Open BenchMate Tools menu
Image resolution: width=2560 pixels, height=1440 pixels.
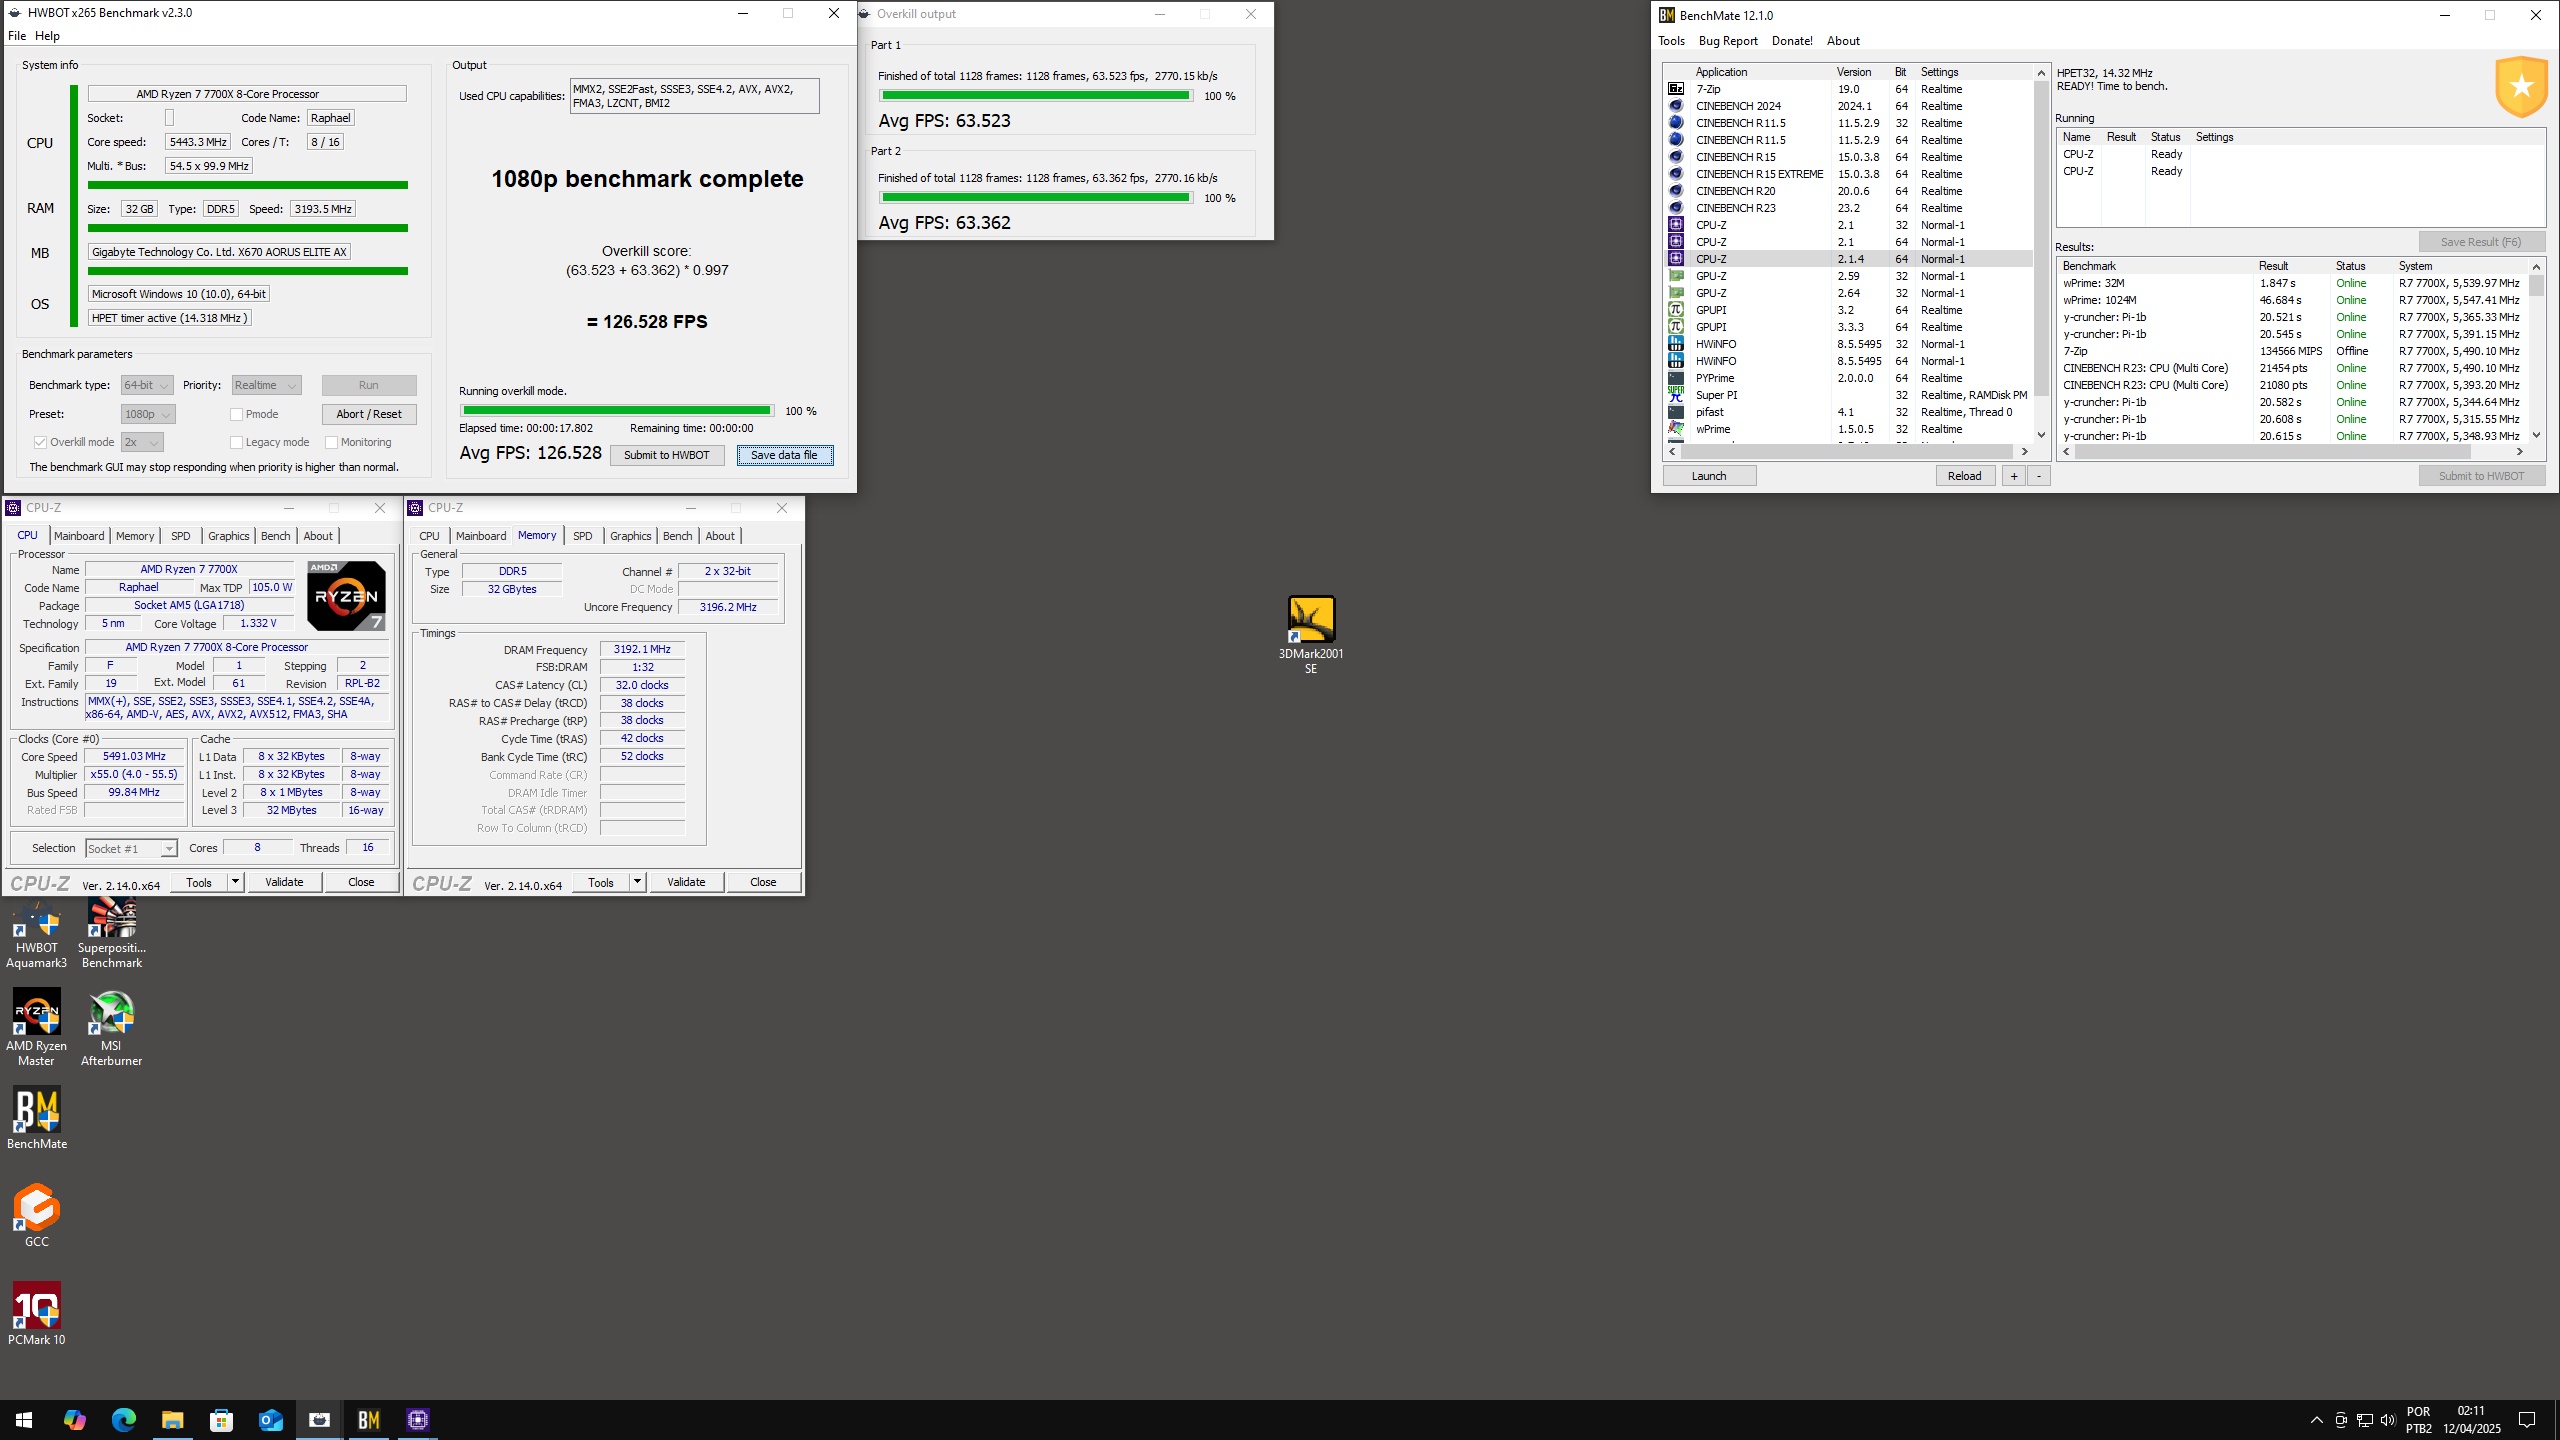pos(1671,41)
